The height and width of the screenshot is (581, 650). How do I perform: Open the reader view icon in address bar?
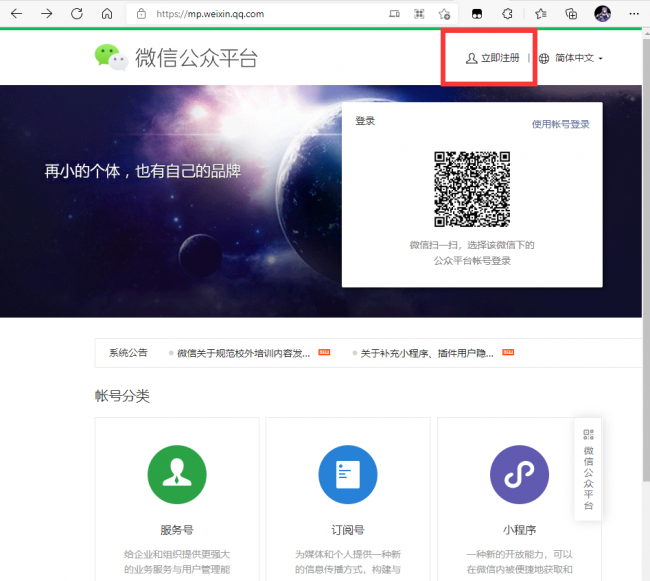[x=394, y=14]
